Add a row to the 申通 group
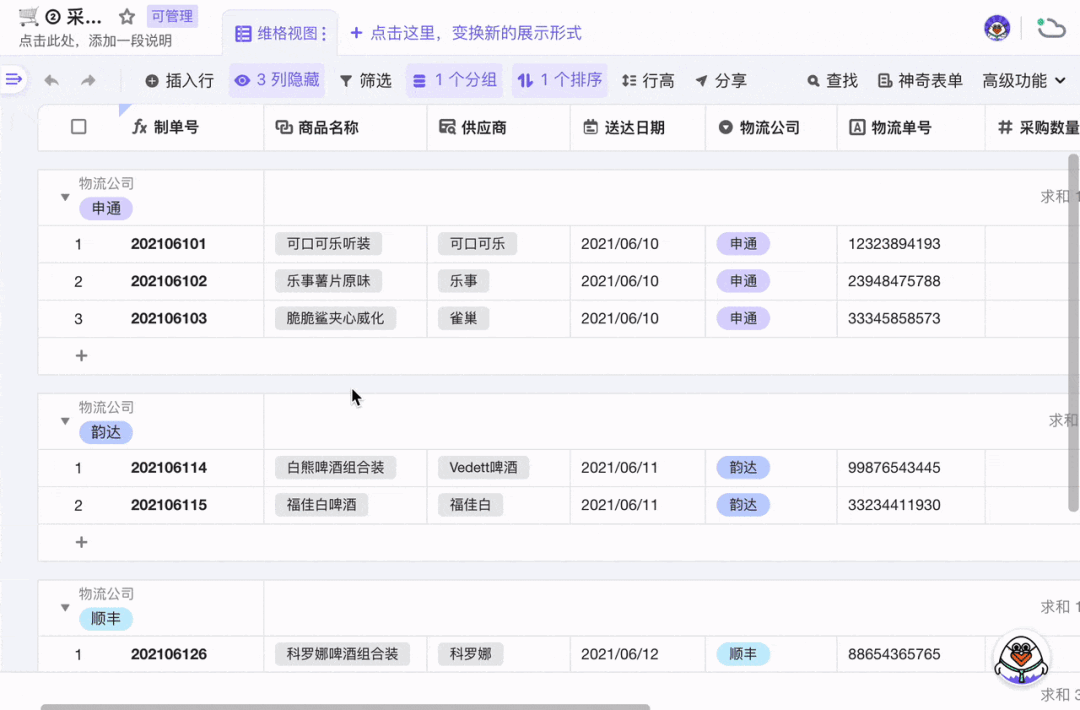The image size is (1080, 710). pyautogui.click(x=81, y=355)
